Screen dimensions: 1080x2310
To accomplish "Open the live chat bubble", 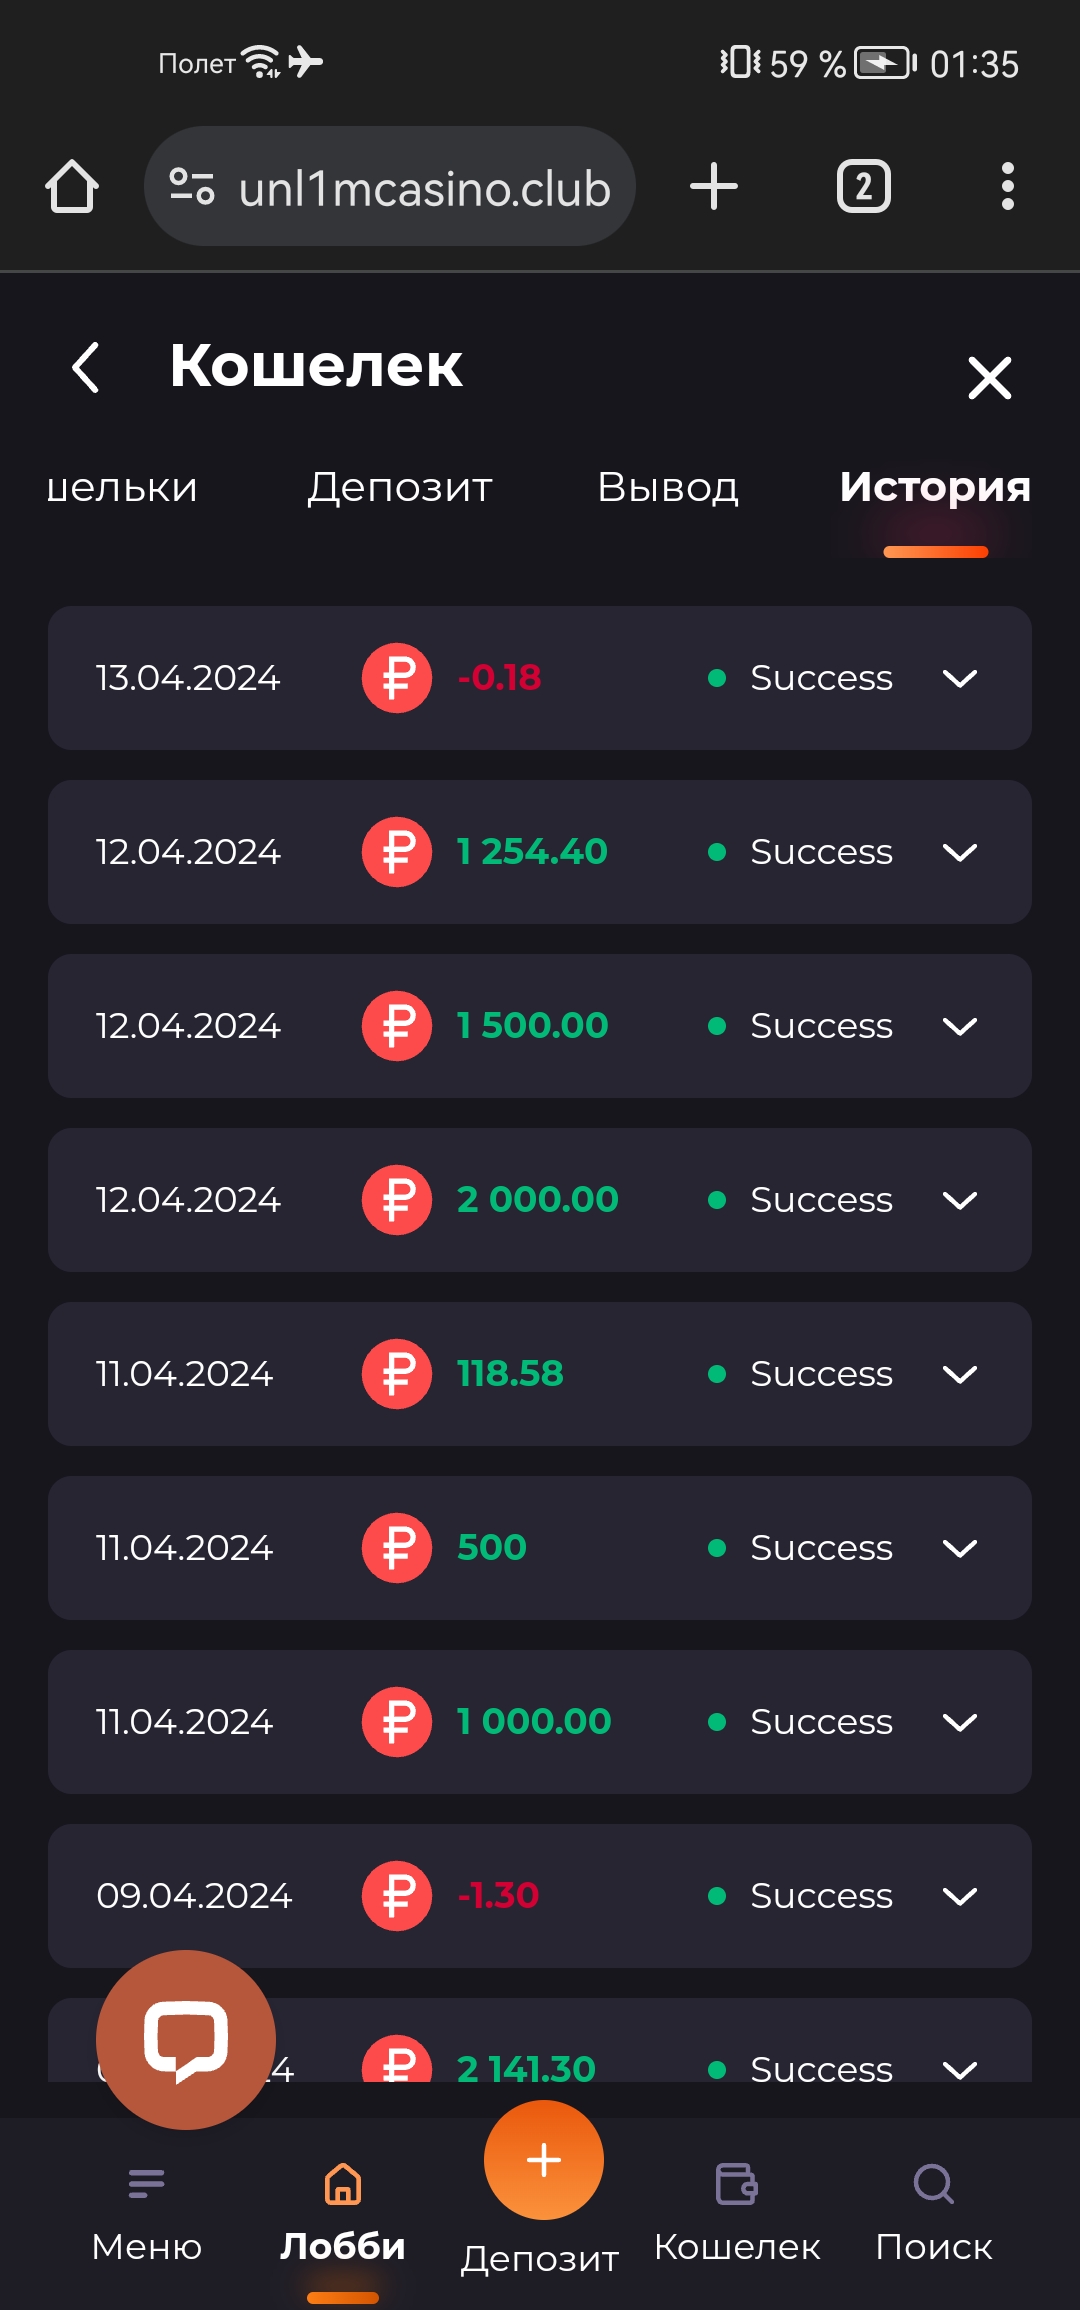I will (x=186, y=2039).
